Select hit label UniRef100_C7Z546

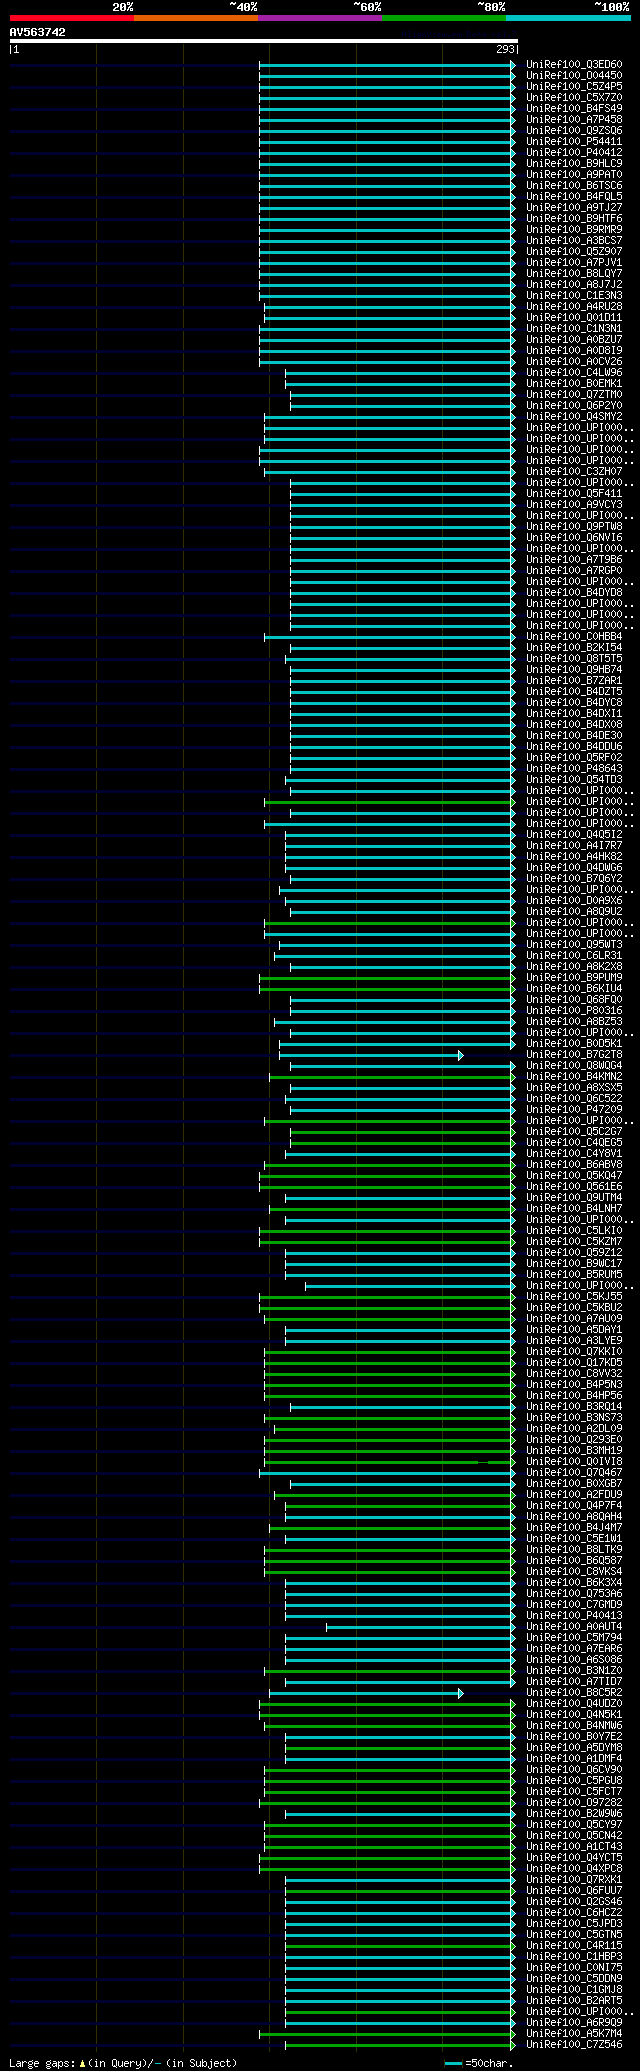click(574, 2045)
